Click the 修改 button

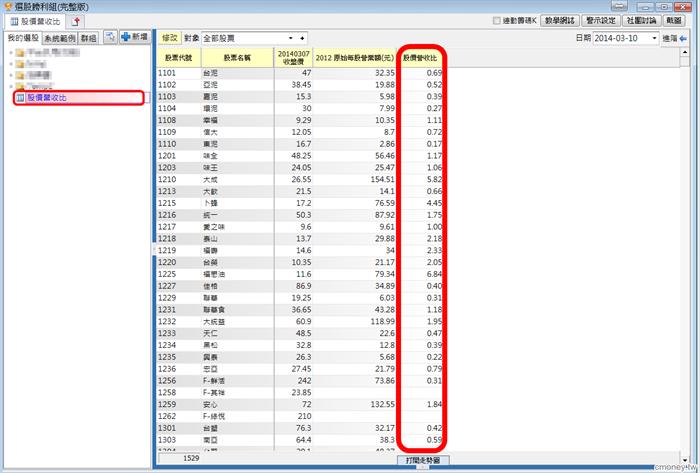170,38
